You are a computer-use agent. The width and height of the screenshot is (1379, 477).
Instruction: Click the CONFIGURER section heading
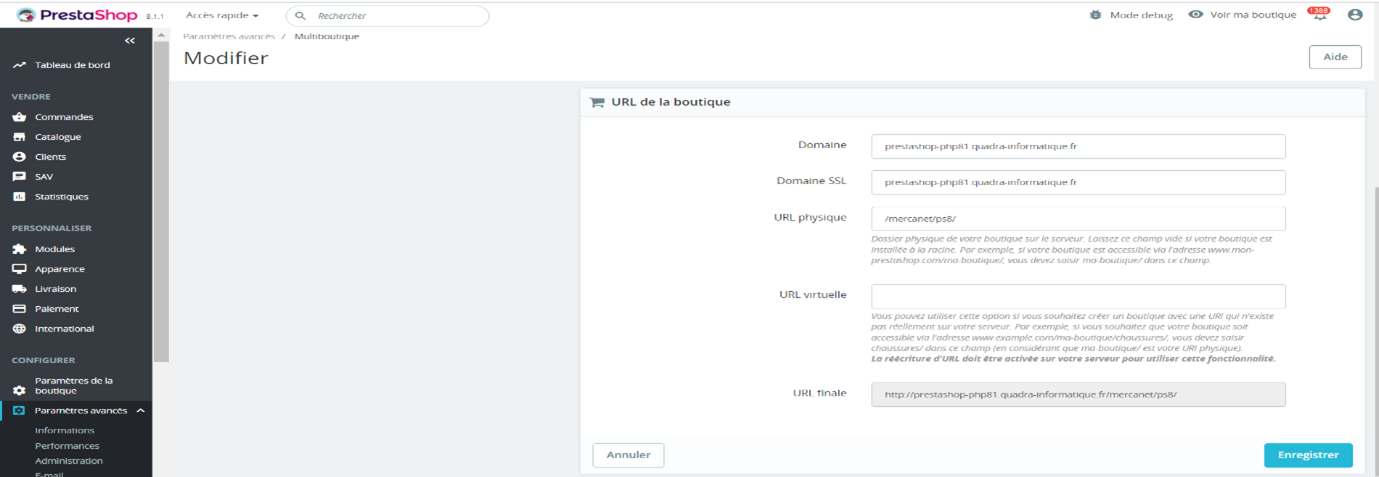coord(43,360)
